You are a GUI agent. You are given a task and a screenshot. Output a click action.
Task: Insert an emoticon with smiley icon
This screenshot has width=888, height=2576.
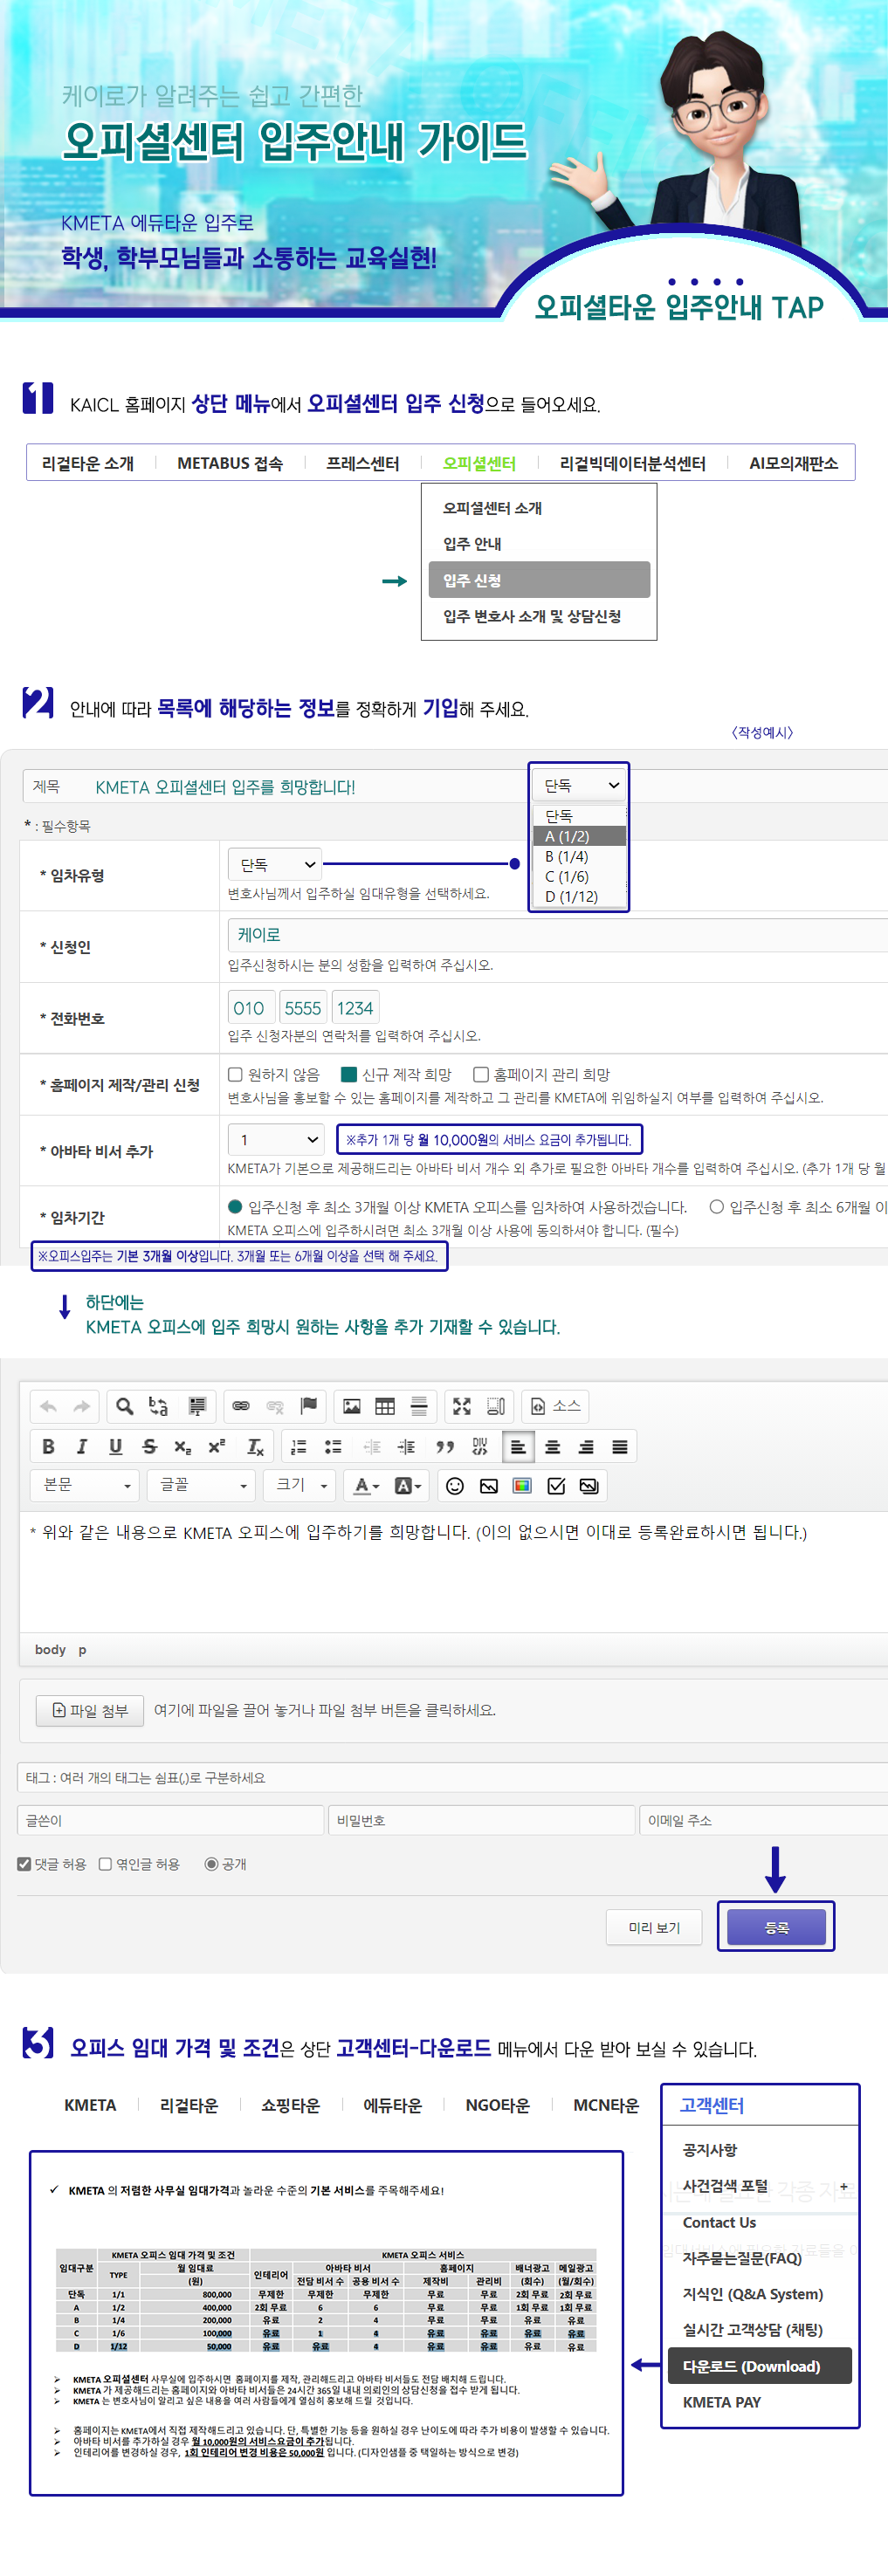coord(455,1486)
